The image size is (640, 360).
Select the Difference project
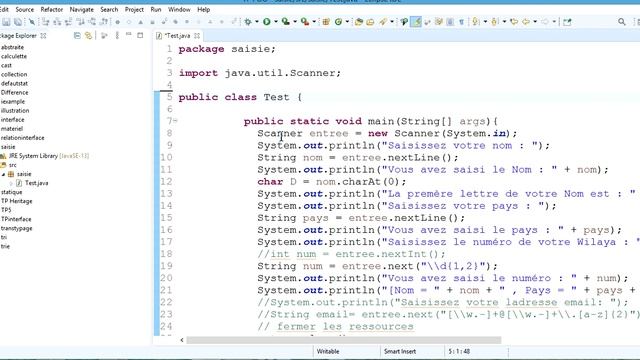(14, 93)
